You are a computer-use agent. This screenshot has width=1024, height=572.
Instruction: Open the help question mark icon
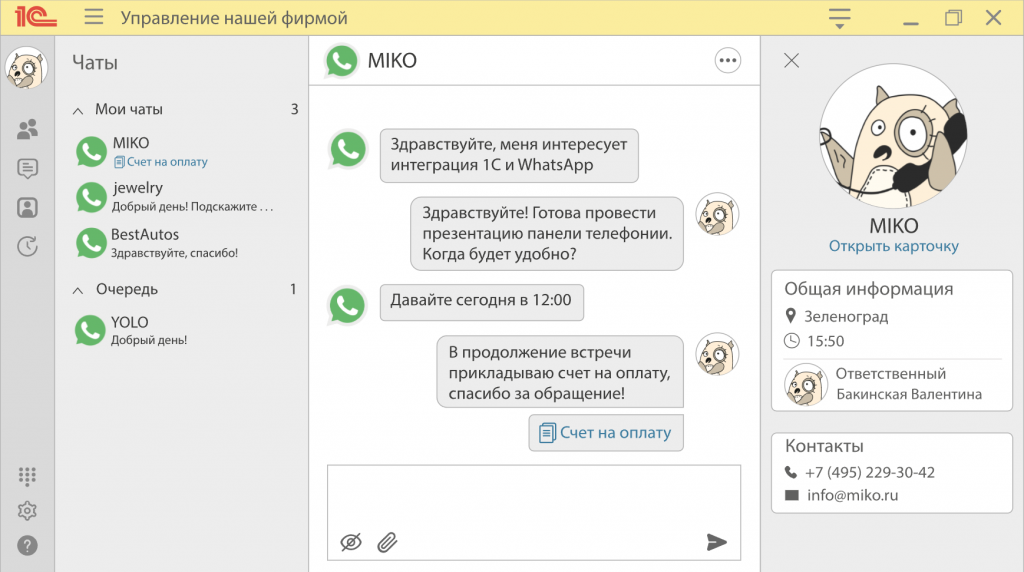click(27, 545)
